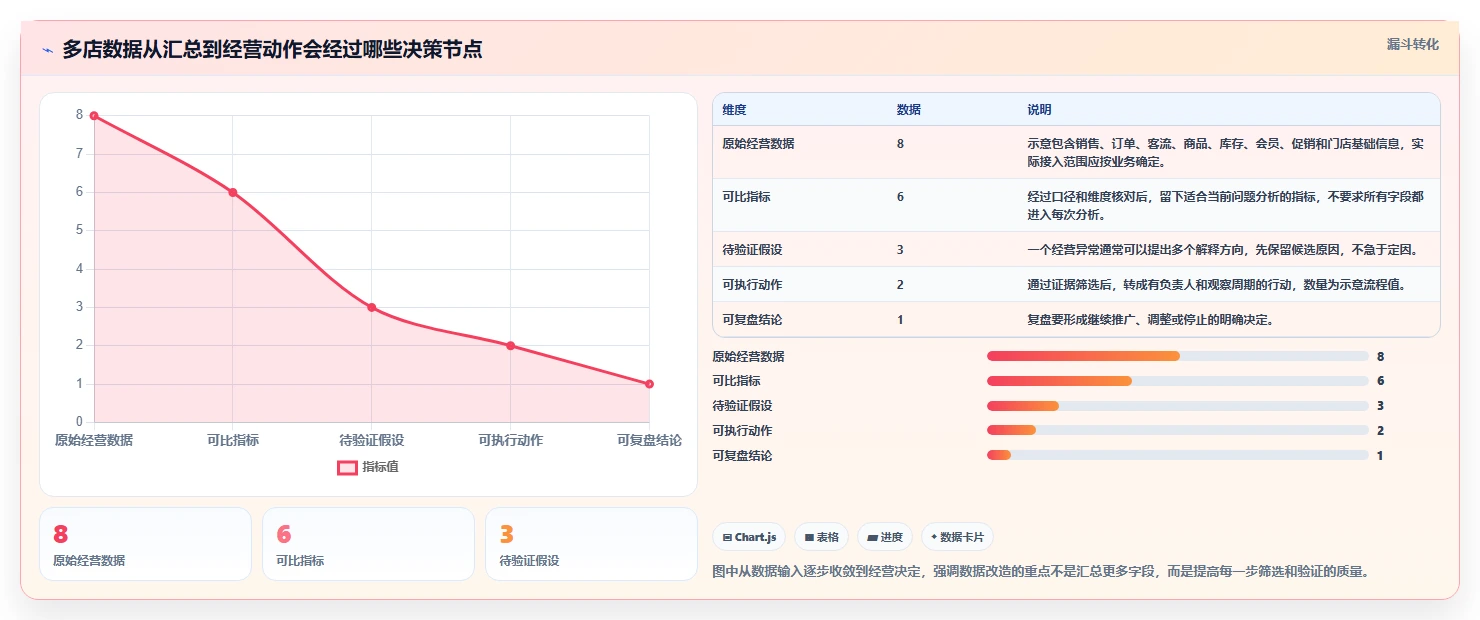Click the 可执行动作 label beside its progress bar
The image size is (1480, 620).
pos(742,431)
